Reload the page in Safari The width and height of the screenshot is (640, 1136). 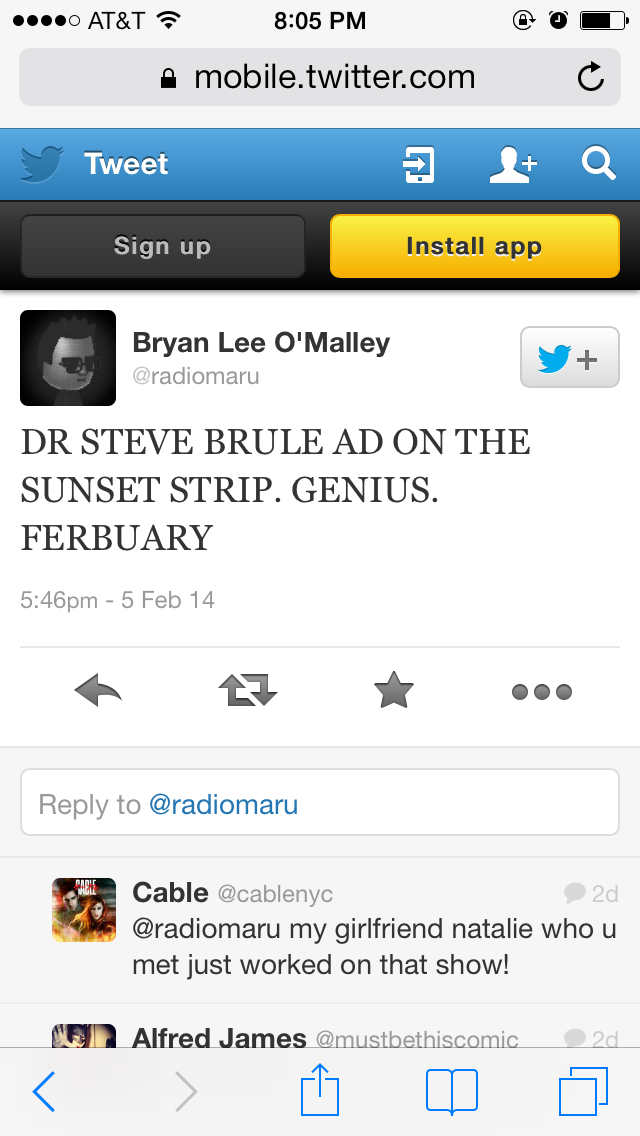tap(591, 78)
